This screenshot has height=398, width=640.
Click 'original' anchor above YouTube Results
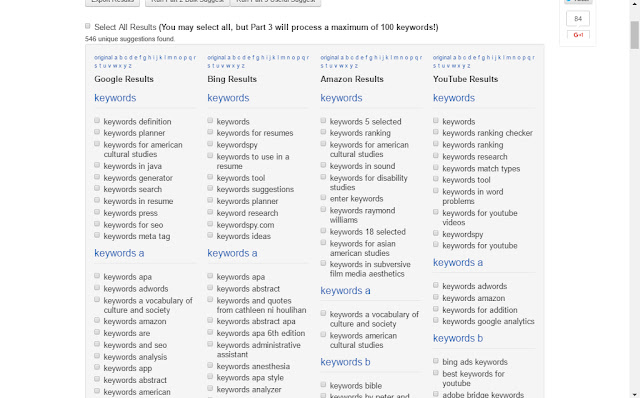point(442,58)
